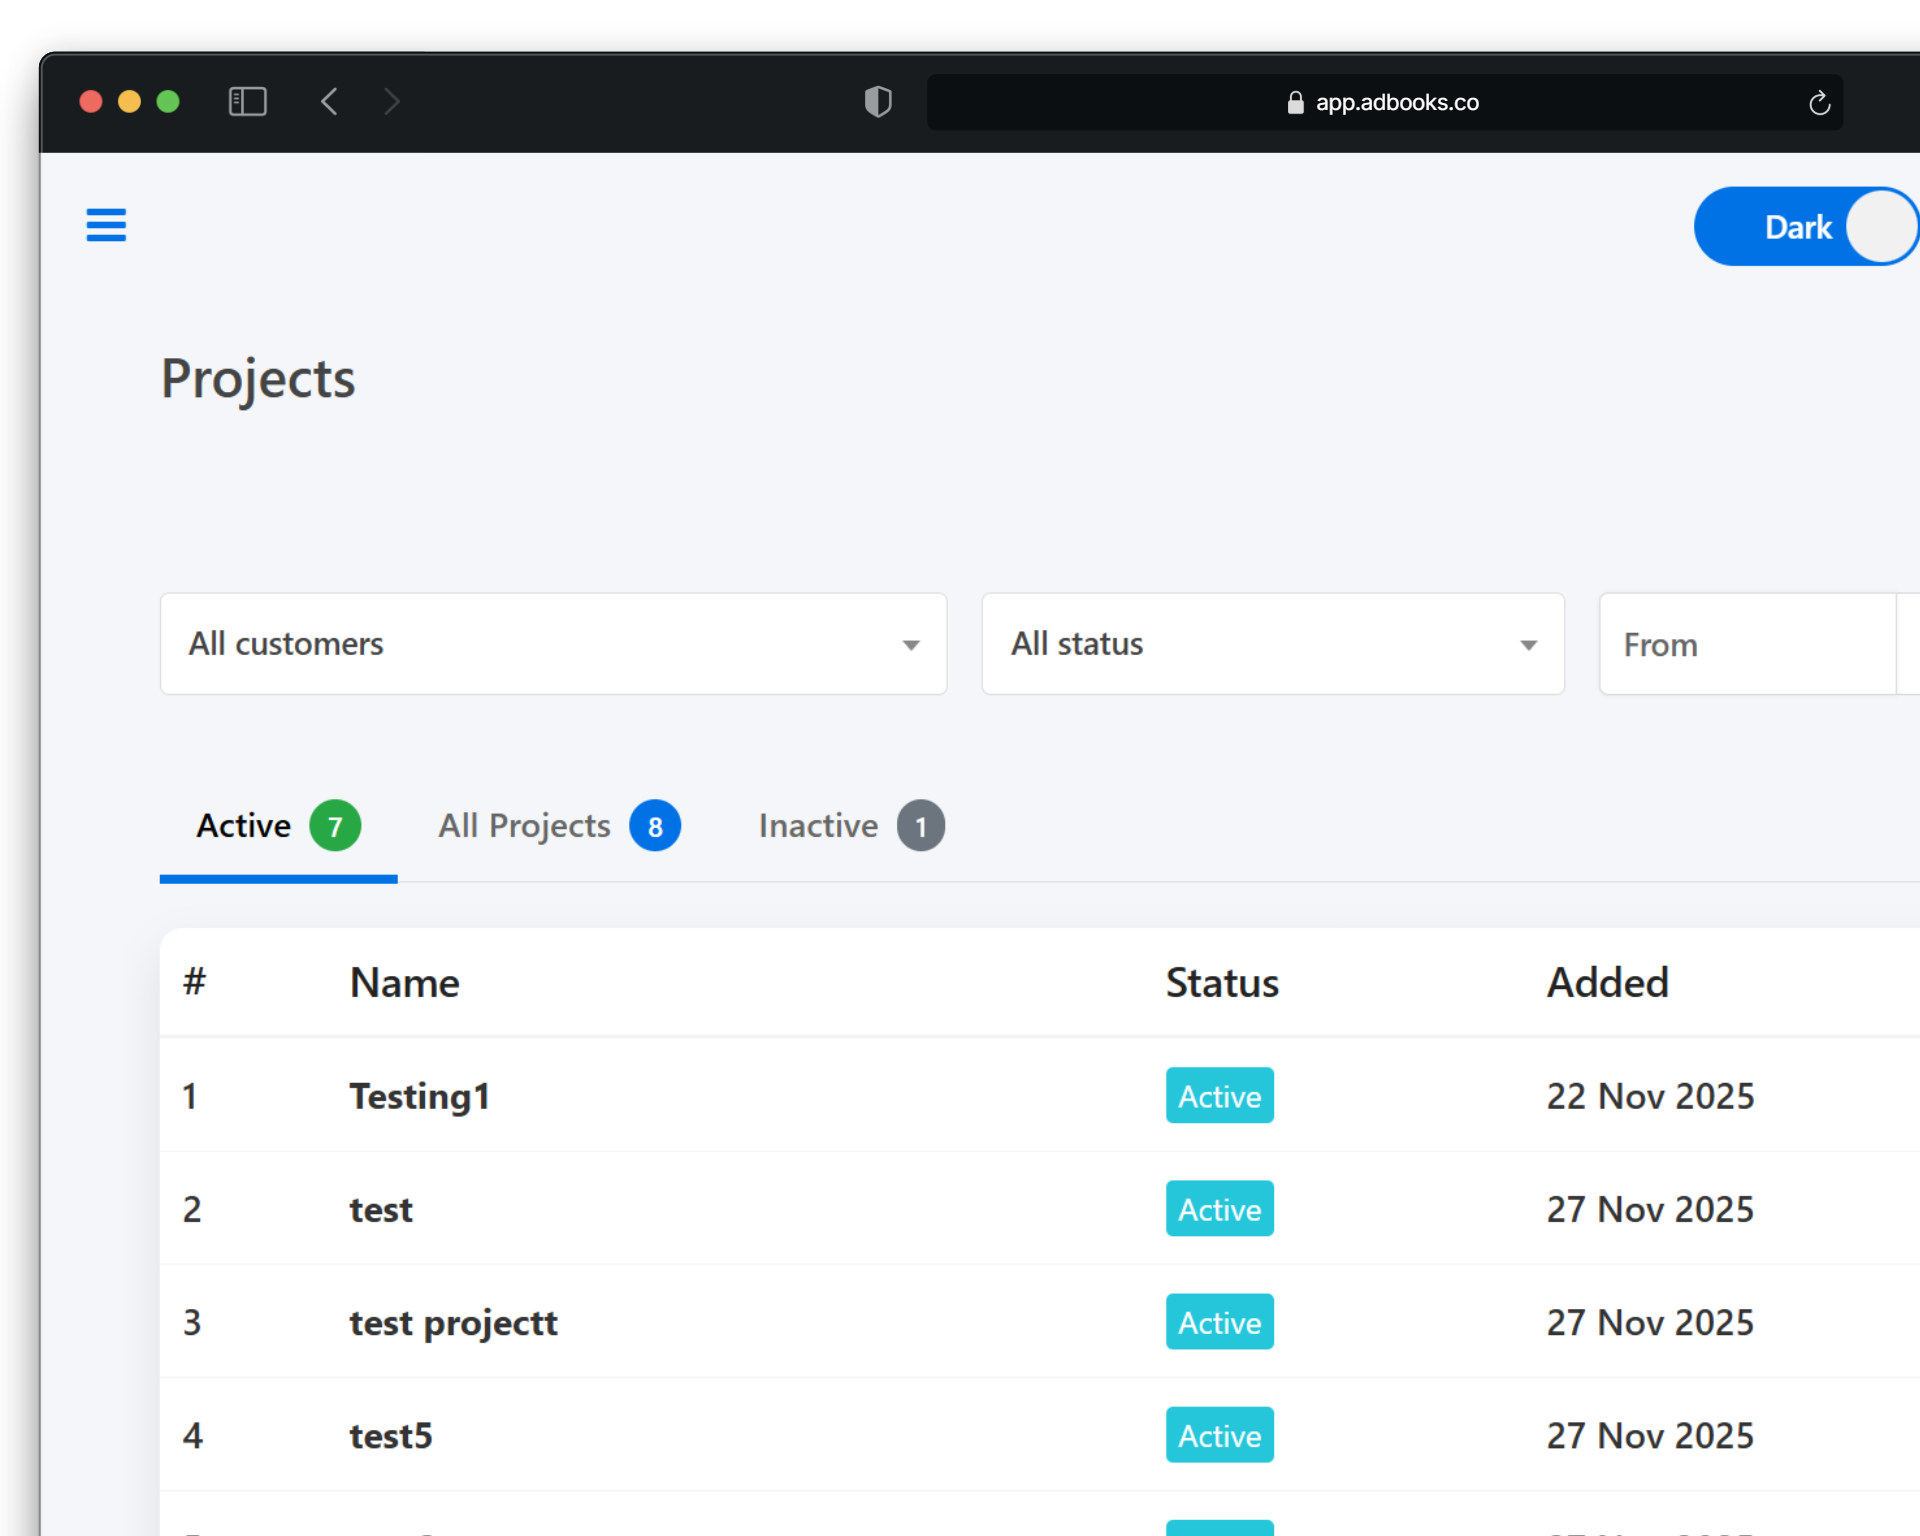This screenshot has height=1536, width=1920.
Task: Reload the page with the refresh icon
Action: pyautogui.click(x=1819, y=103)
